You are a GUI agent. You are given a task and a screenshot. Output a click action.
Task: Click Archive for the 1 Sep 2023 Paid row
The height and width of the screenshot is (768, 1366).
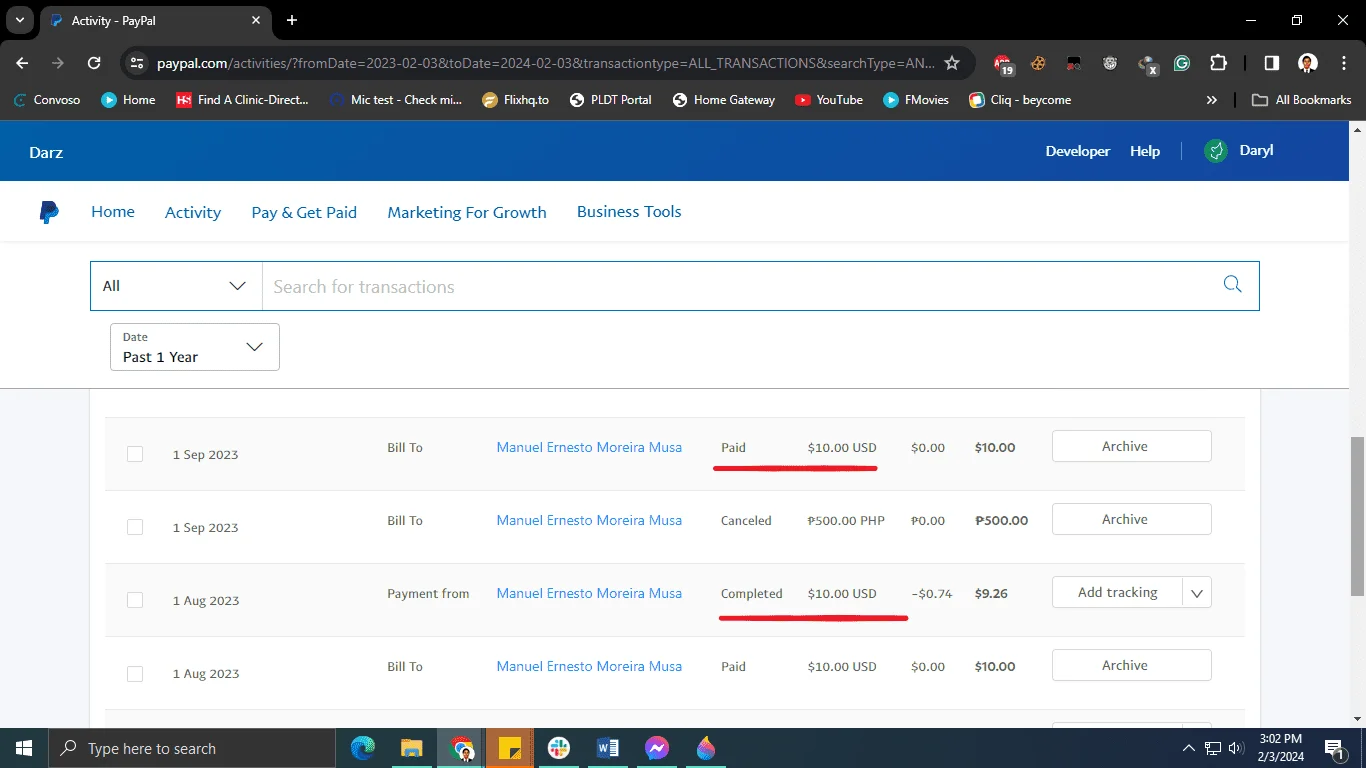tap(1132, 446)
